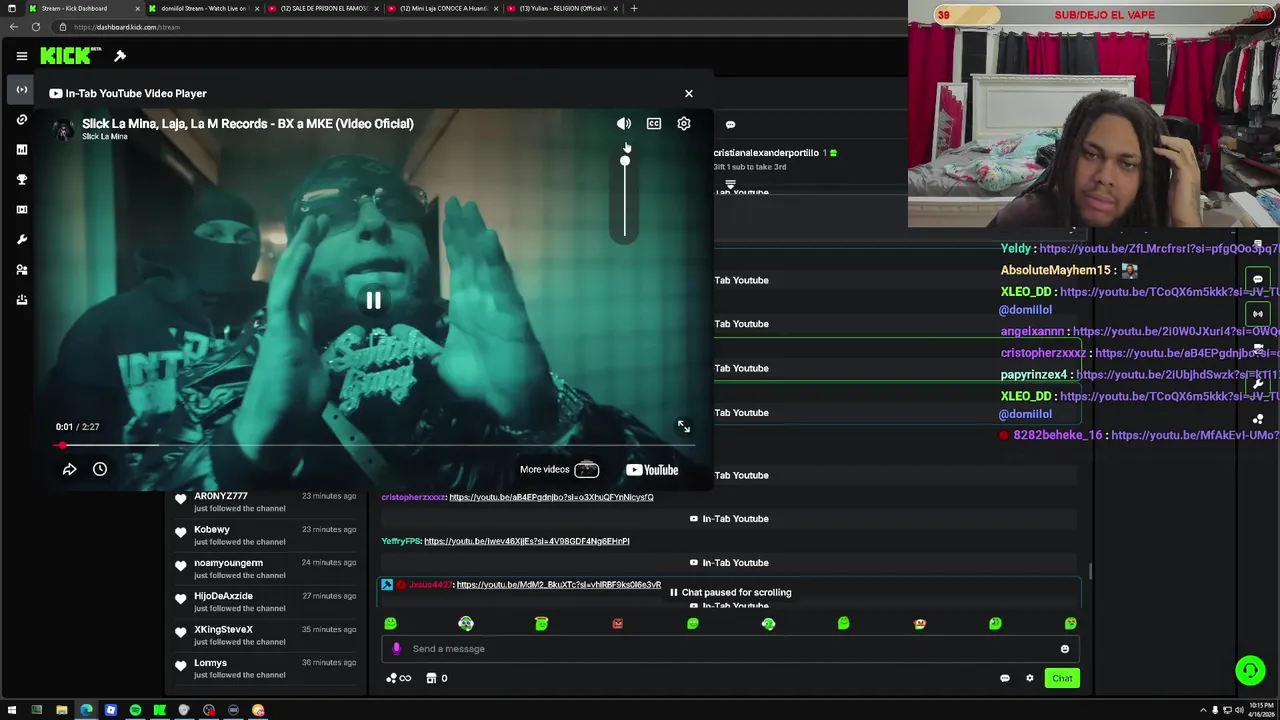Show hidden system tray icons
1280x720 pixels.
point(1203,711)
